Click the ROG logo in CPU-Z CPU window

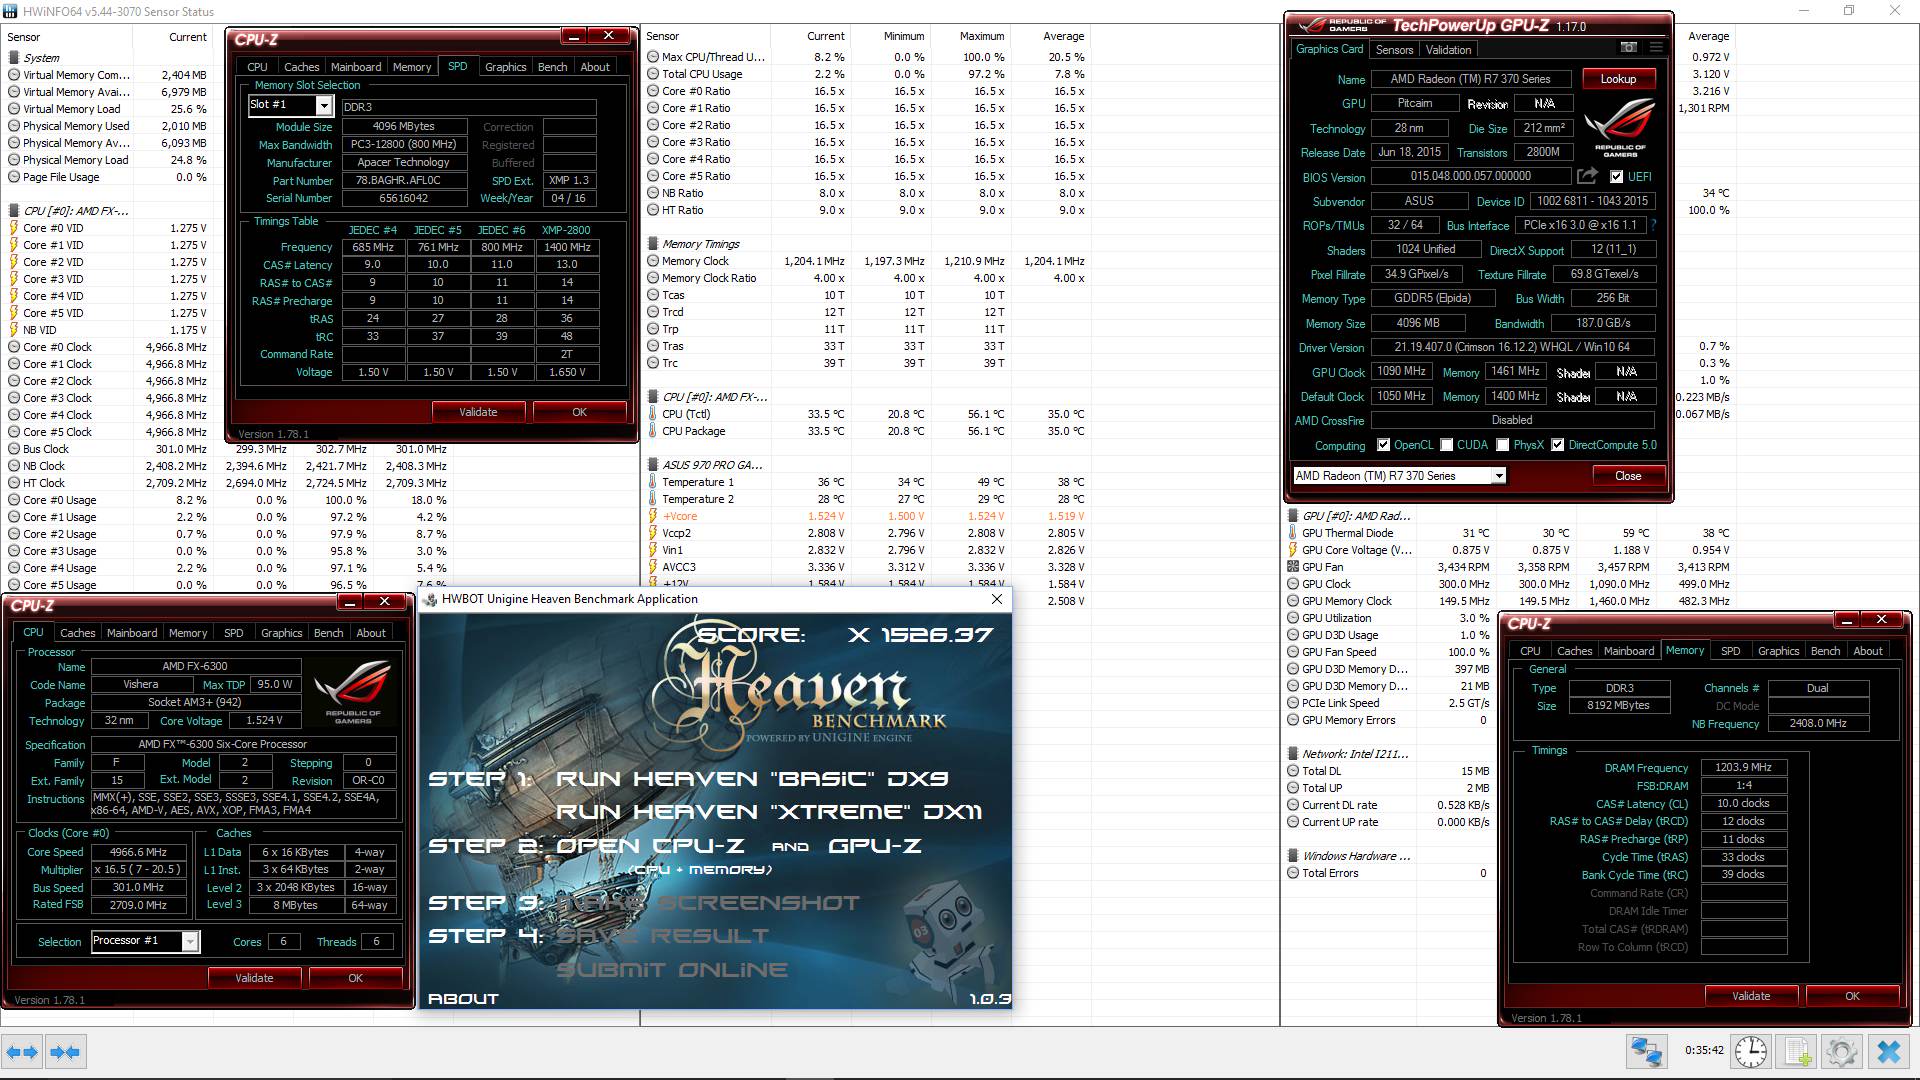tap(352, 690)
